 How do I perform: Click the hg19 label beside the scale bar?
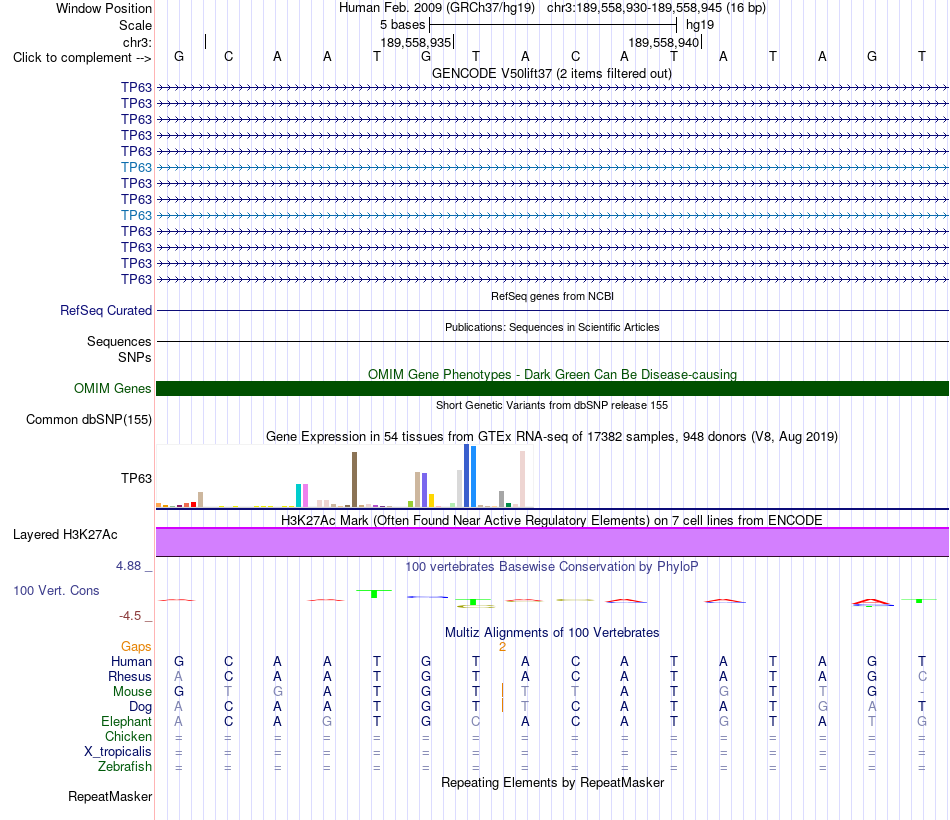point(700,25)
